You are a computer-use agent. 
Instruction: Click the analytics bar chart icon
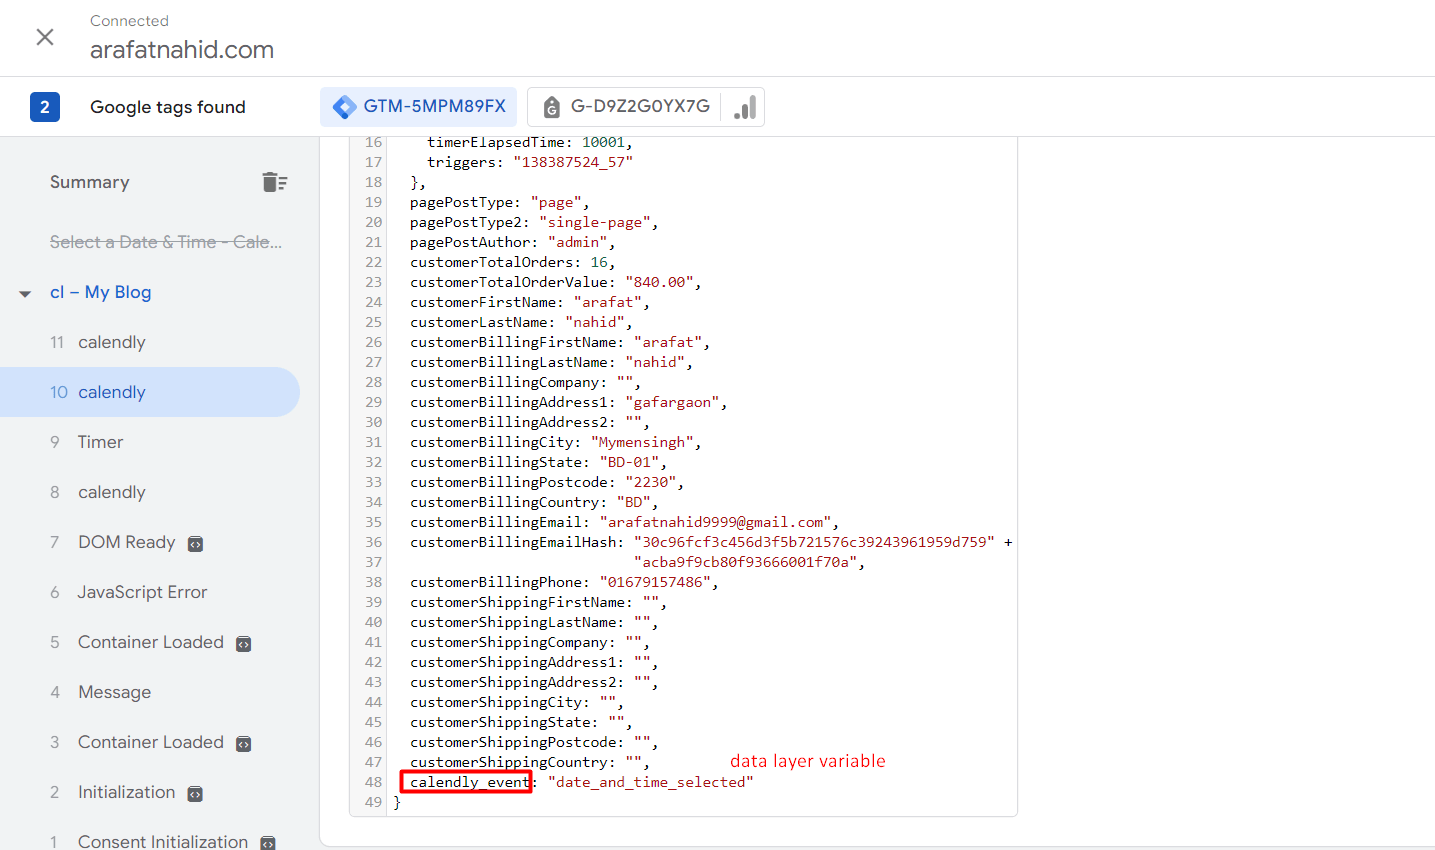point(745,107)
